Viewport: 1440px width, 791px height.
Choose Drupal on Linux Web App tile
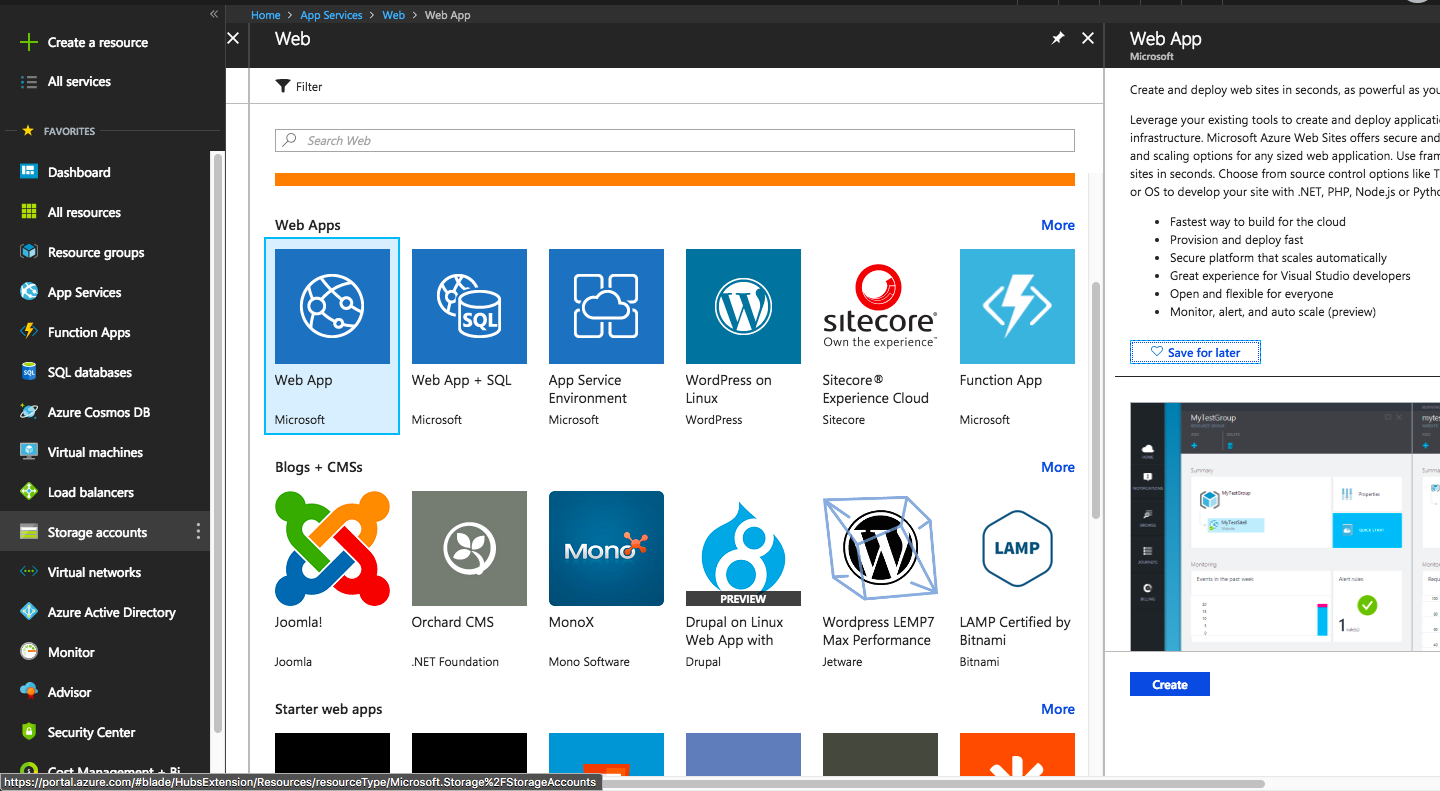click(743, 578)
